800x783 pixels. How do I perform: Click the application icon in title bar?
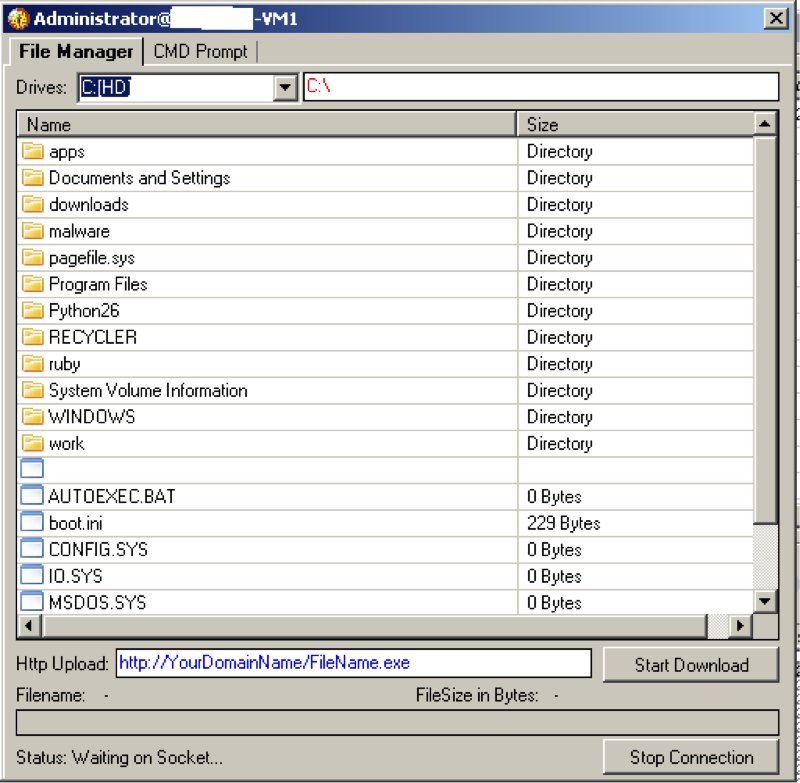point(18,19)
